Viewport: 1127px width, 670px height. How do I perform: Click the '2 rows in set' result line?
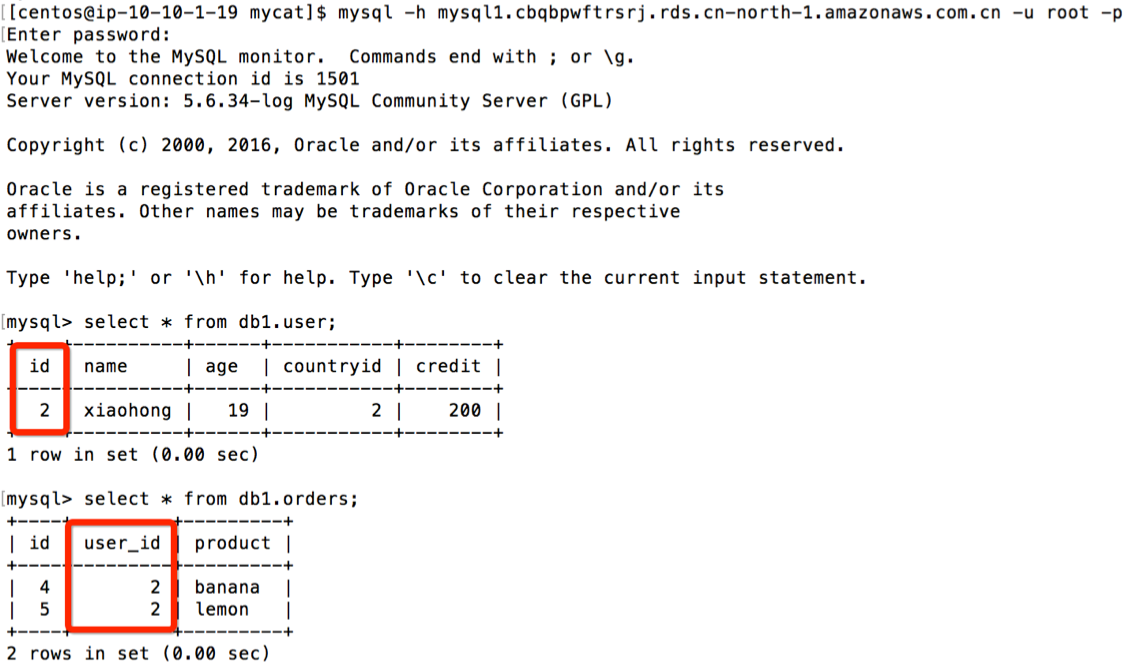pyautogui.click(x=138, y=653)
